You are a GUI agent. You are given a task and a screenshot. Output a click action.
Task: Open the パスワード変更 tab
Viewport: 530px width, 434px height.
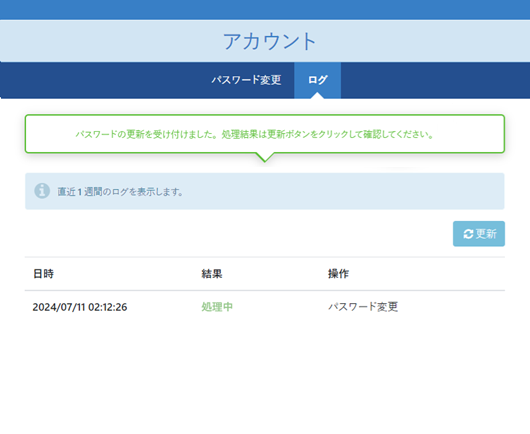(x=246, y=80)
